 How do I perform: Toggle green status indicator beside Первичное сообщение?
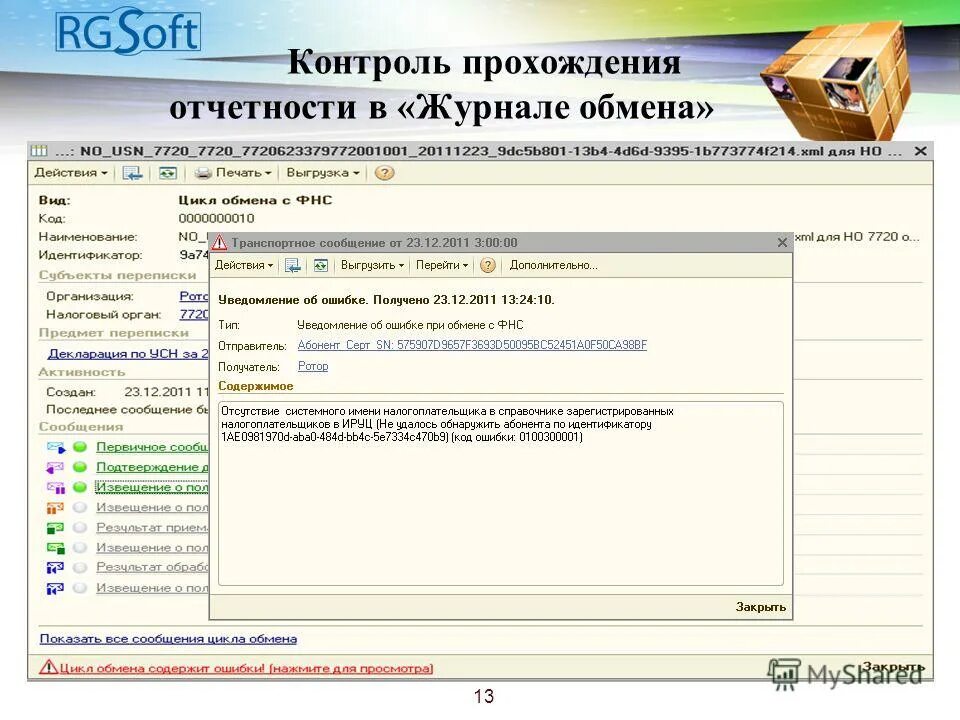(80, 447)
